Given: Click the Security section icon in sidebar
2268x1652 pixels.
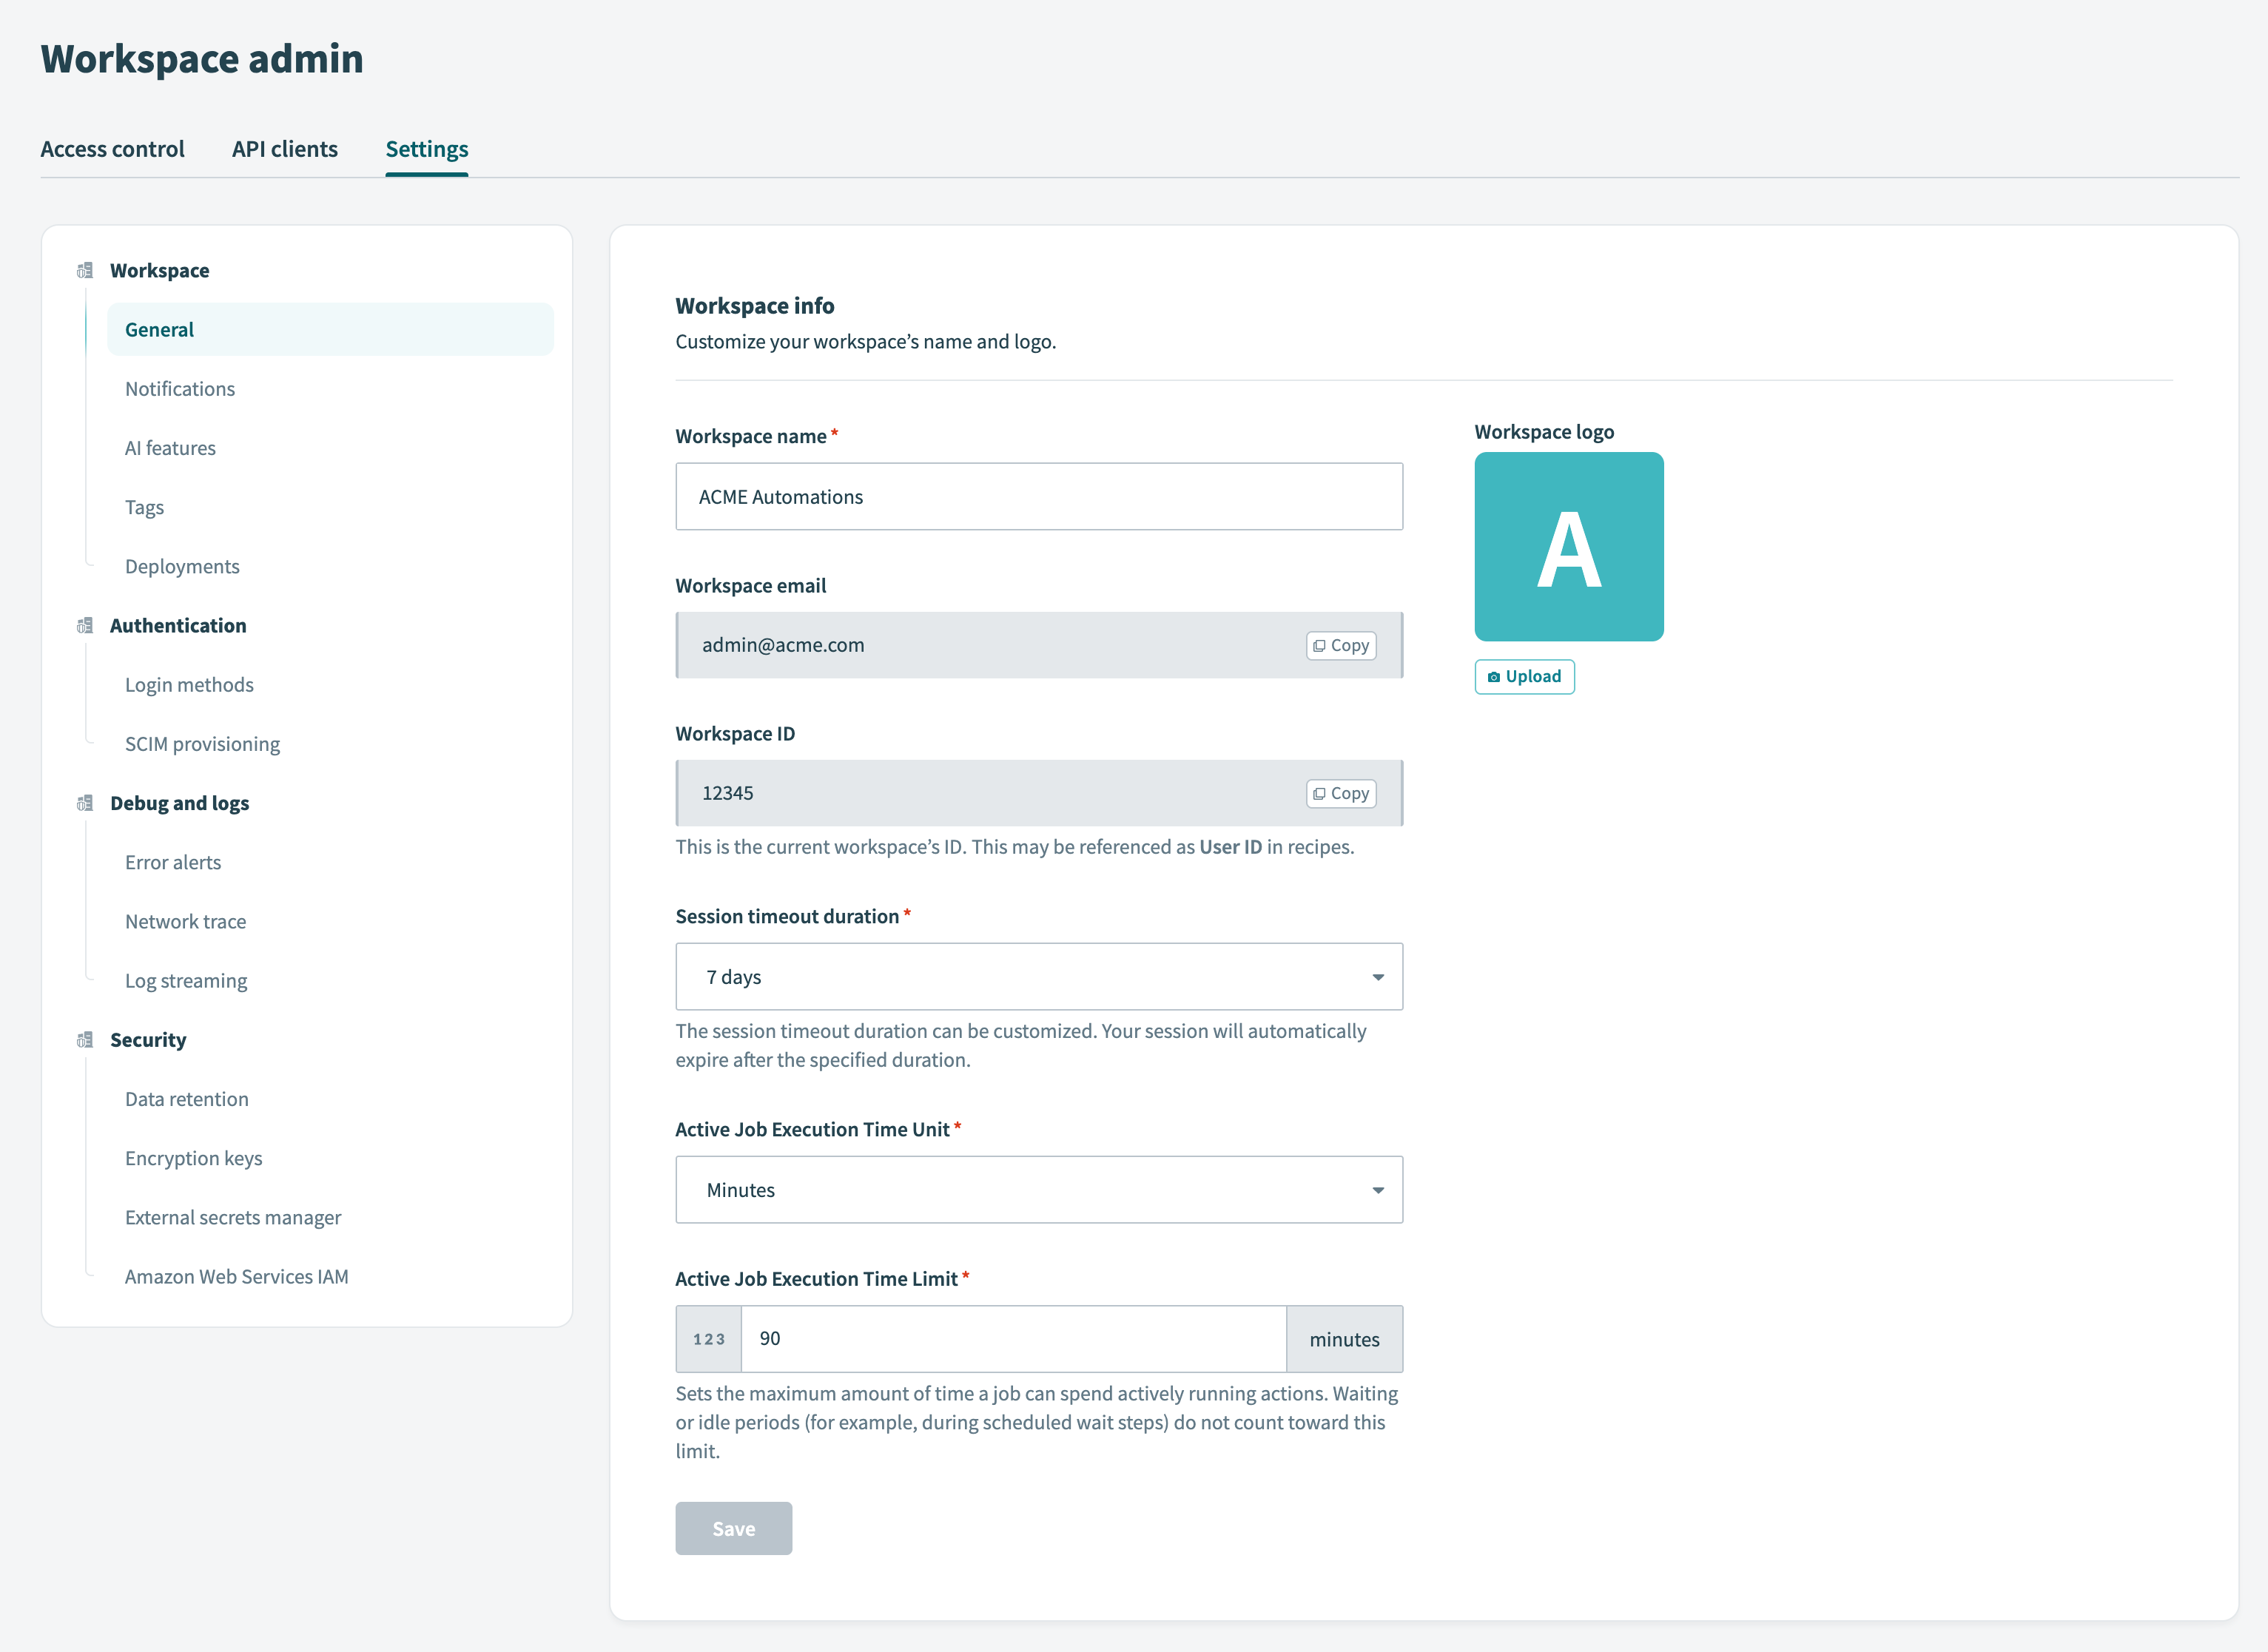Looking at the screenshot, I should point(84,1039).
